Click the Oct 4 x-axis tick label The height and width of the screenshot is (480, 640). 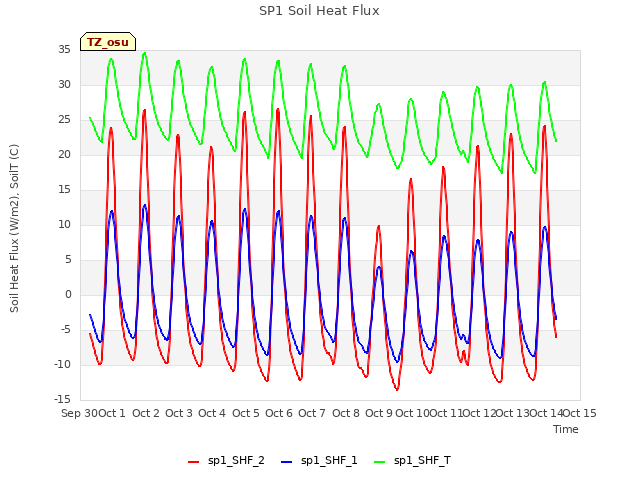[212, 413]
